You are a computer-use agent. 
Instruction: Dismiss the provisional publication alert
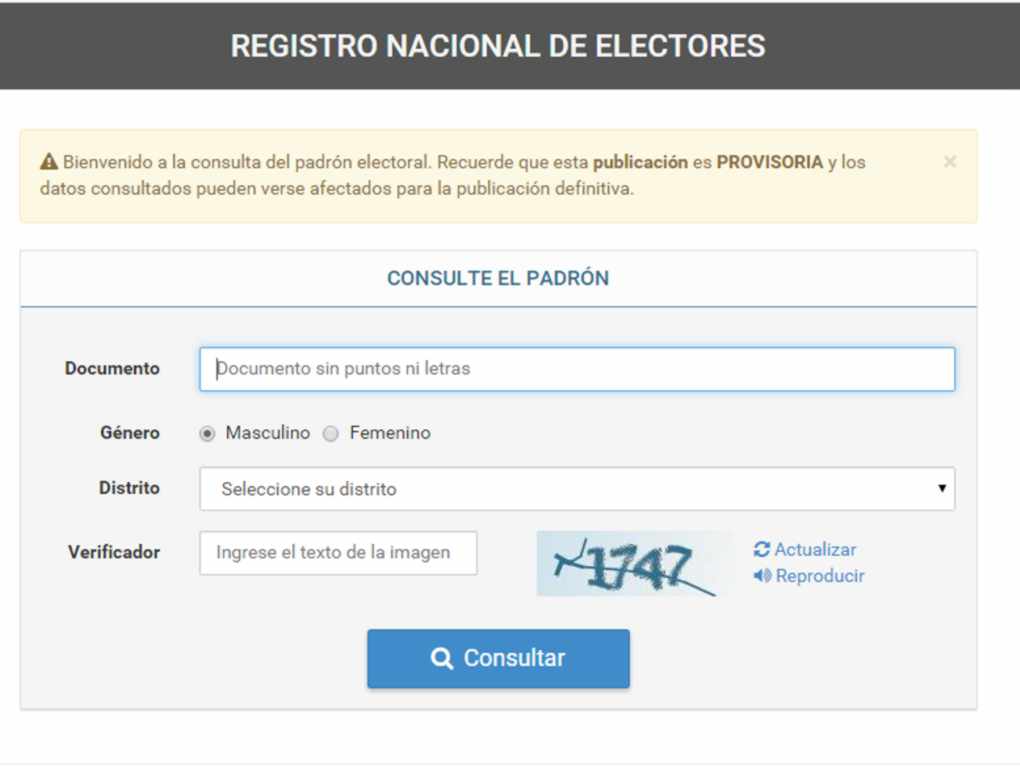point(949,161)
